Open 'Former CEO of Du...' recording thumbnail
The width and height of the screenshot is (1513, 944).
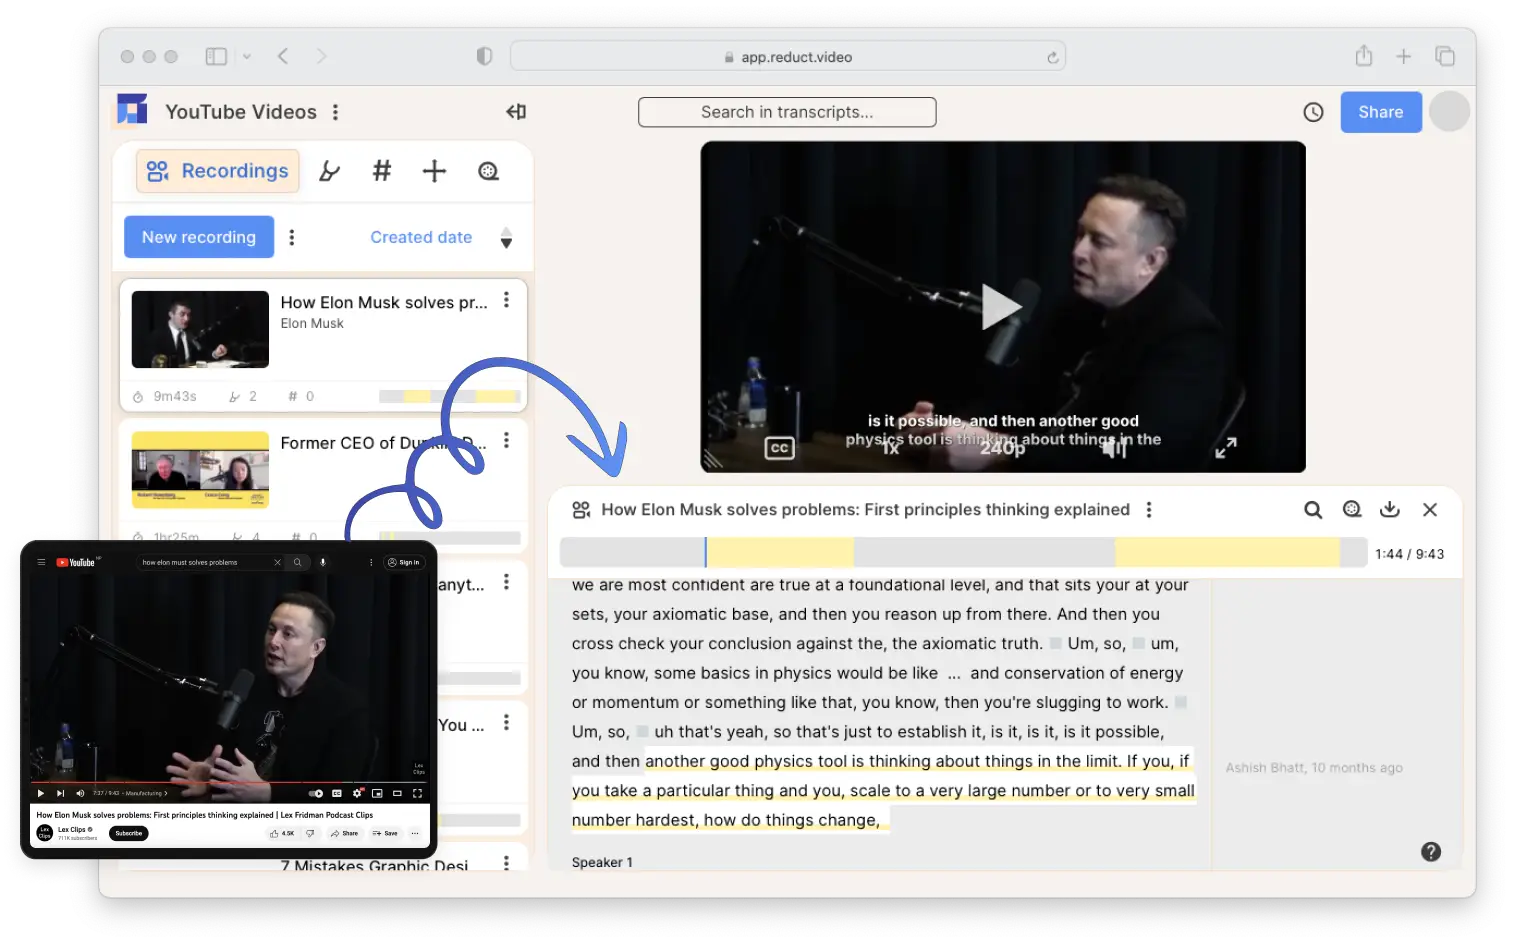coord(200,470)
